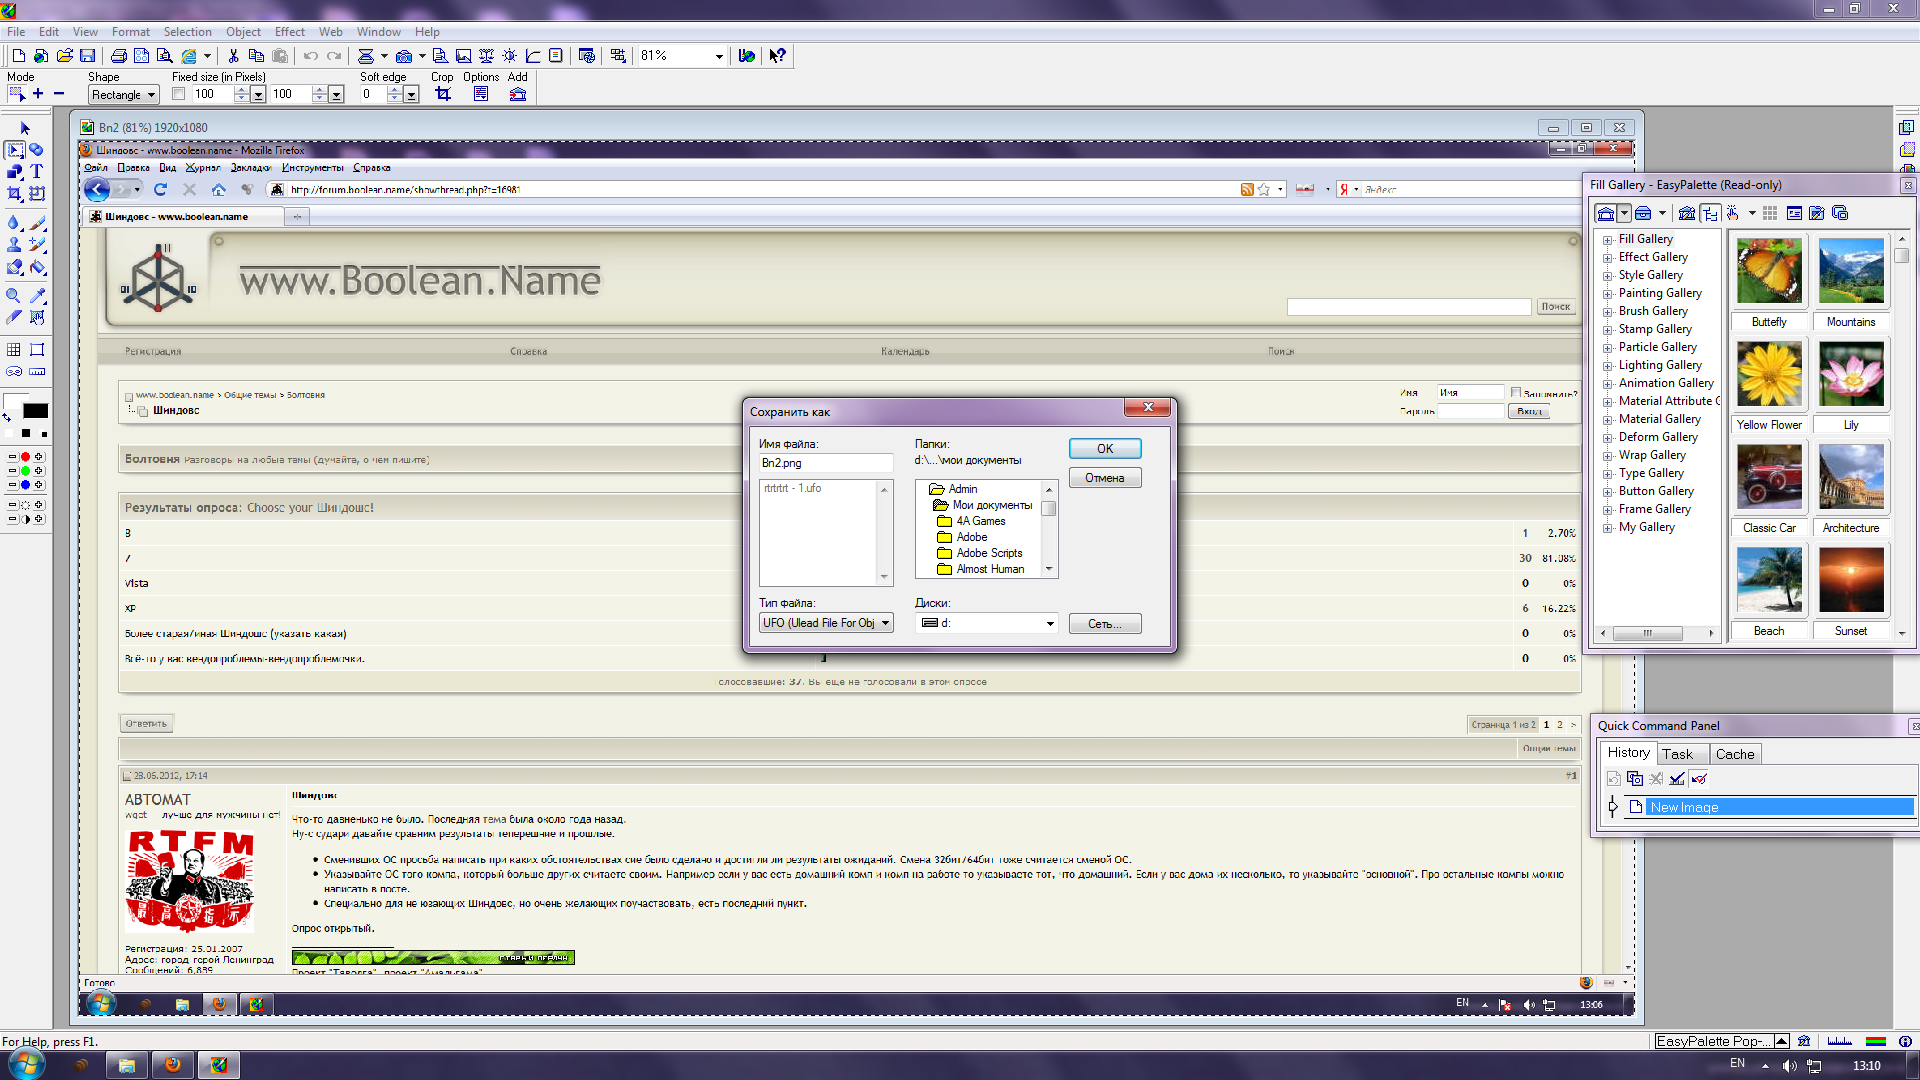Click the Crop icon in attribute bar
This screenshot has width=1920, height=1080.
point(443,94)
